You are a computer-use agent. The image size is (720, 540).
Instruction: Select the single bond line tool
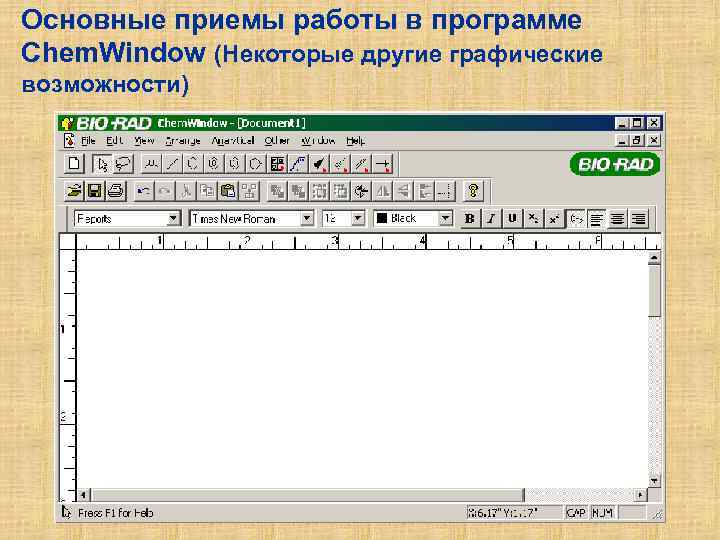[x=172, y=164]
